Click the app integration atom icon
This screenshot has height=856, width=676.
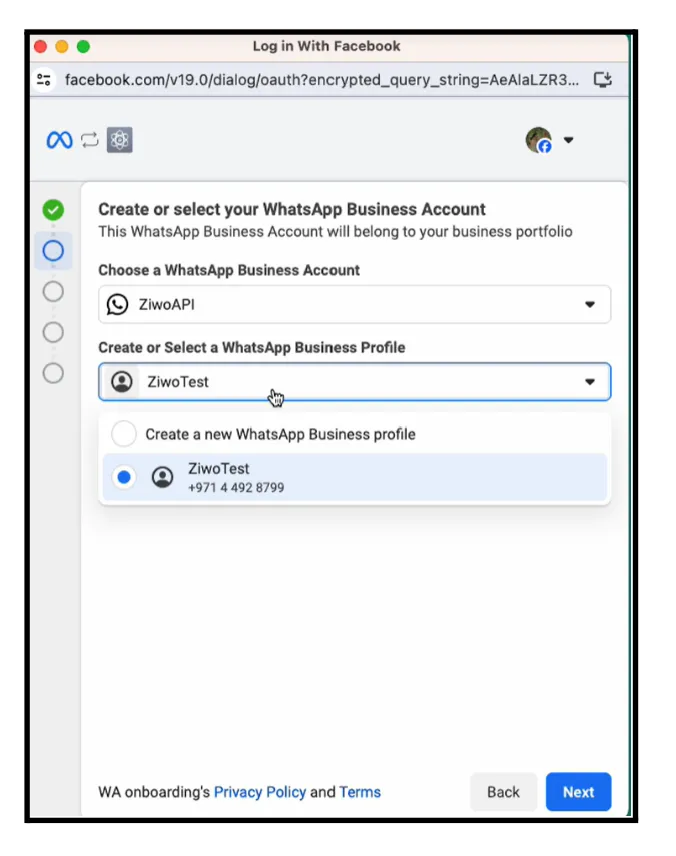pyautogui.click(x=120, y=140)
